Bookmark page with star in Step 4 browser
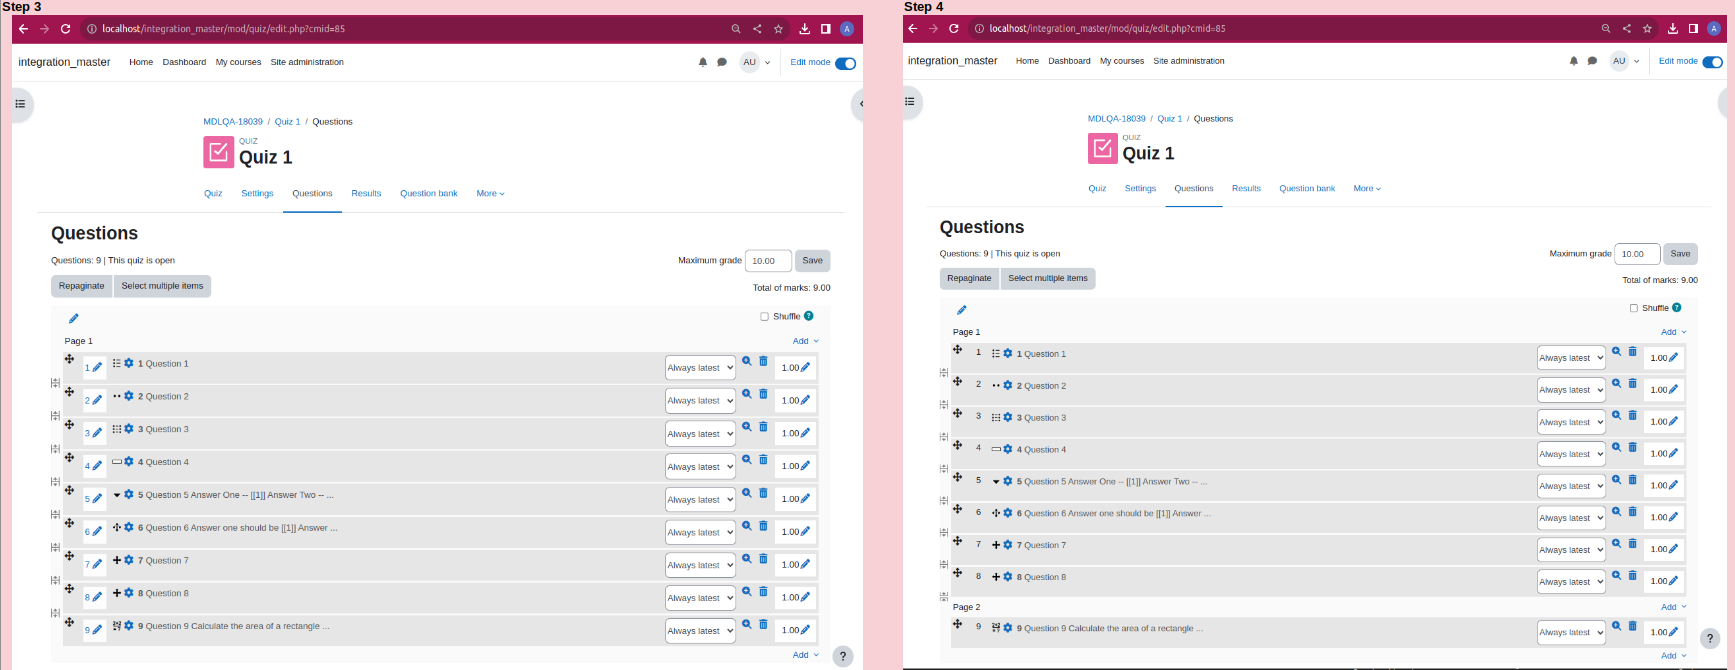 [x=1647, y=29]
